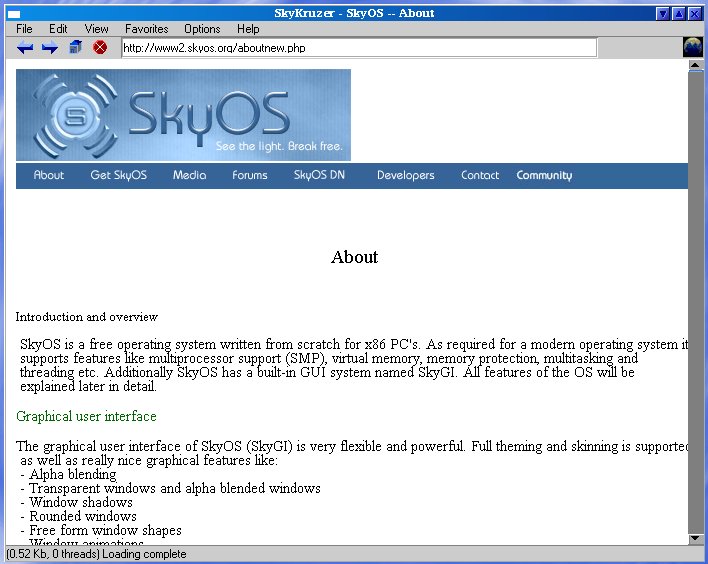Go back with the left arrow icon
The height and width of the screenshot is (564, 708).
(x=25, y=47)
